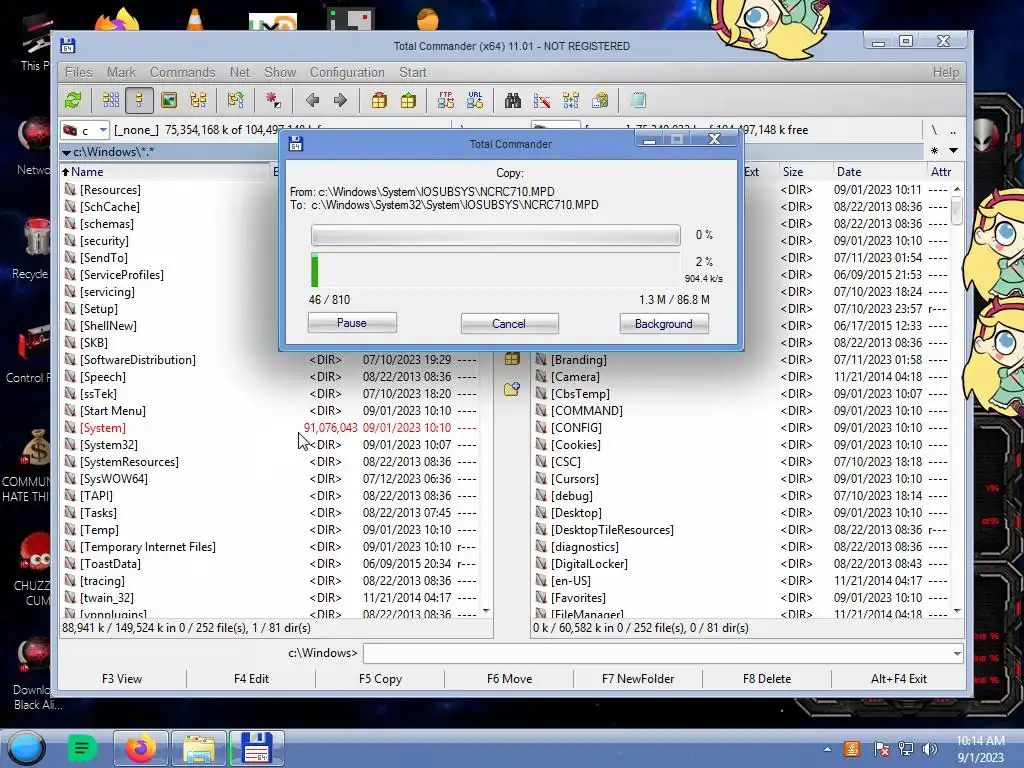The height and width of the screenshot is (768, 1024).
Task: Open the right panel directory history dropdown
Action: (953, 151)
